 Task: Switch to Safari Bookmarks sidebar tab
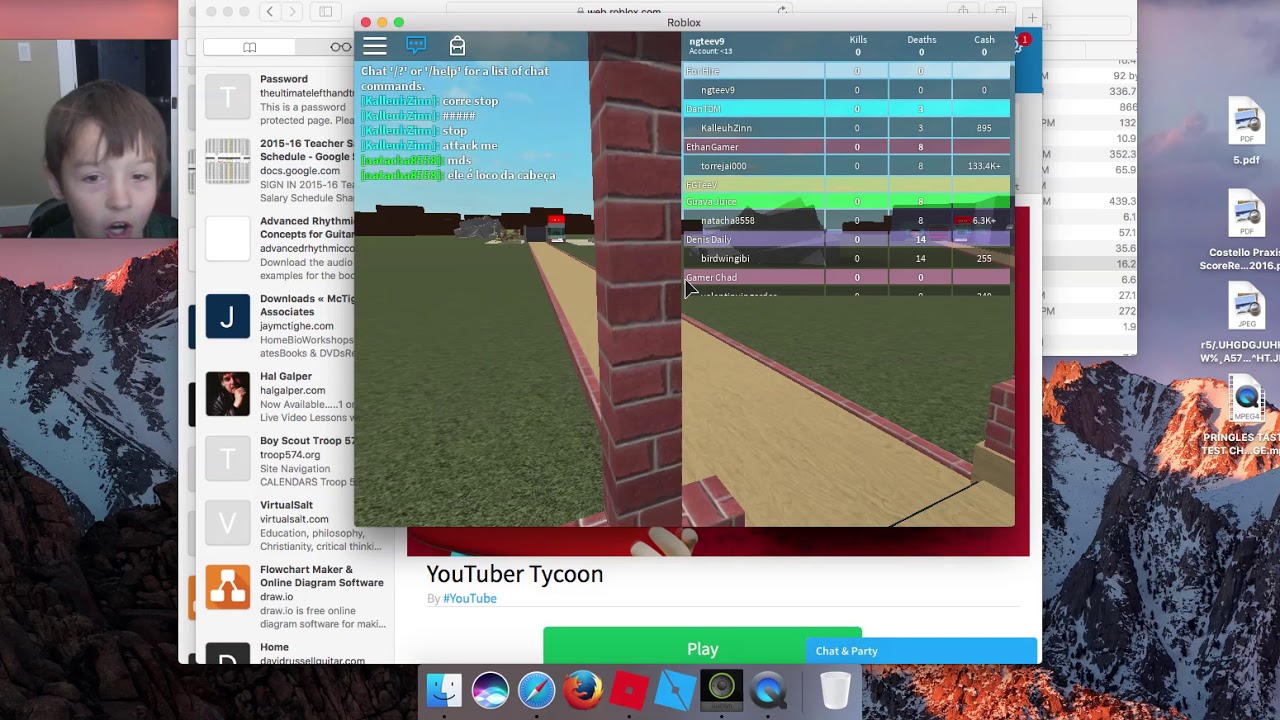[250, 47]
